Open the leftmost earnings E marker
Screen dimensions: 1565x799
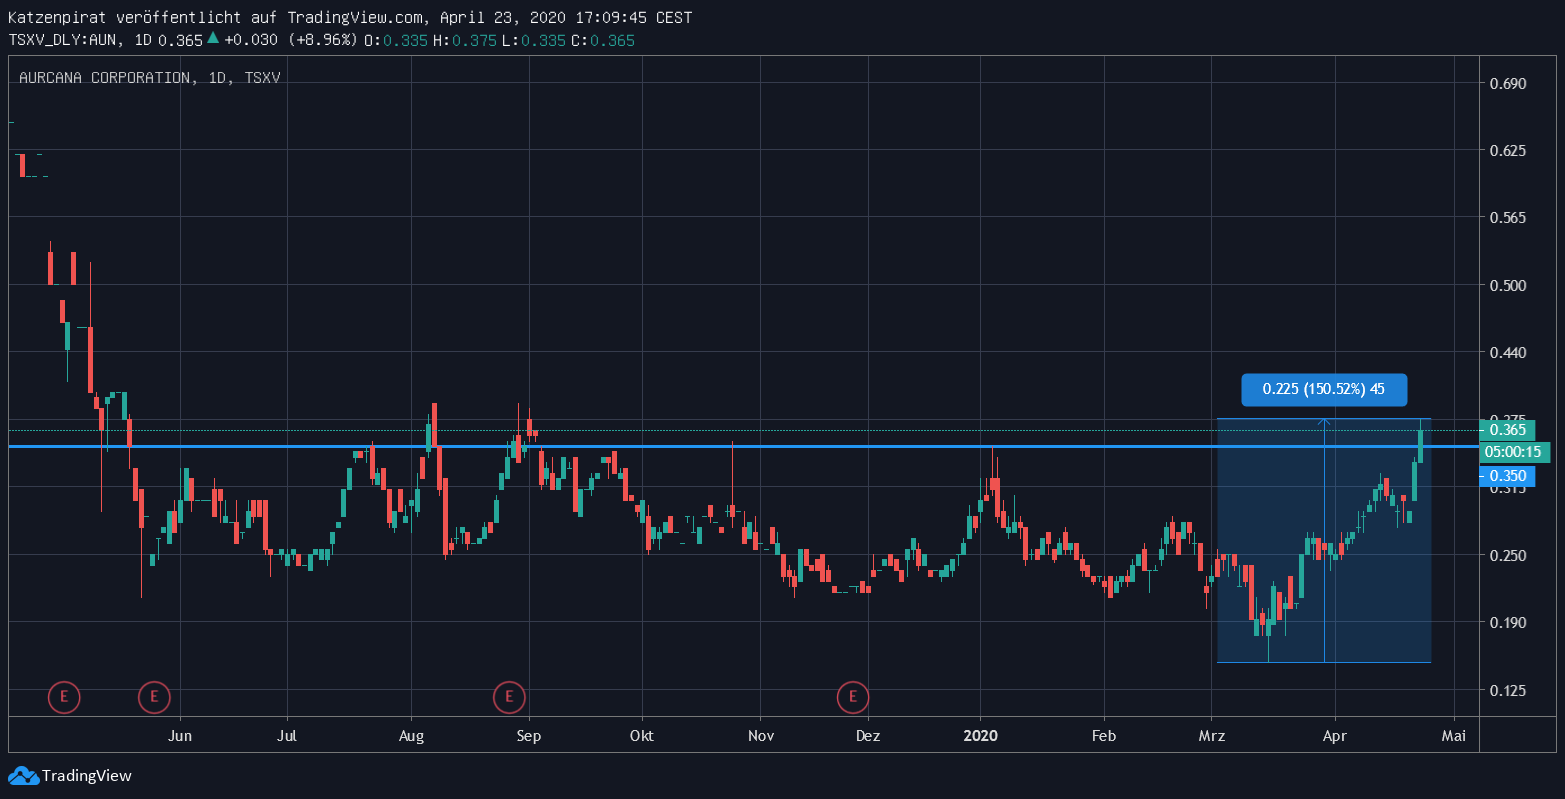pos(64,695)
